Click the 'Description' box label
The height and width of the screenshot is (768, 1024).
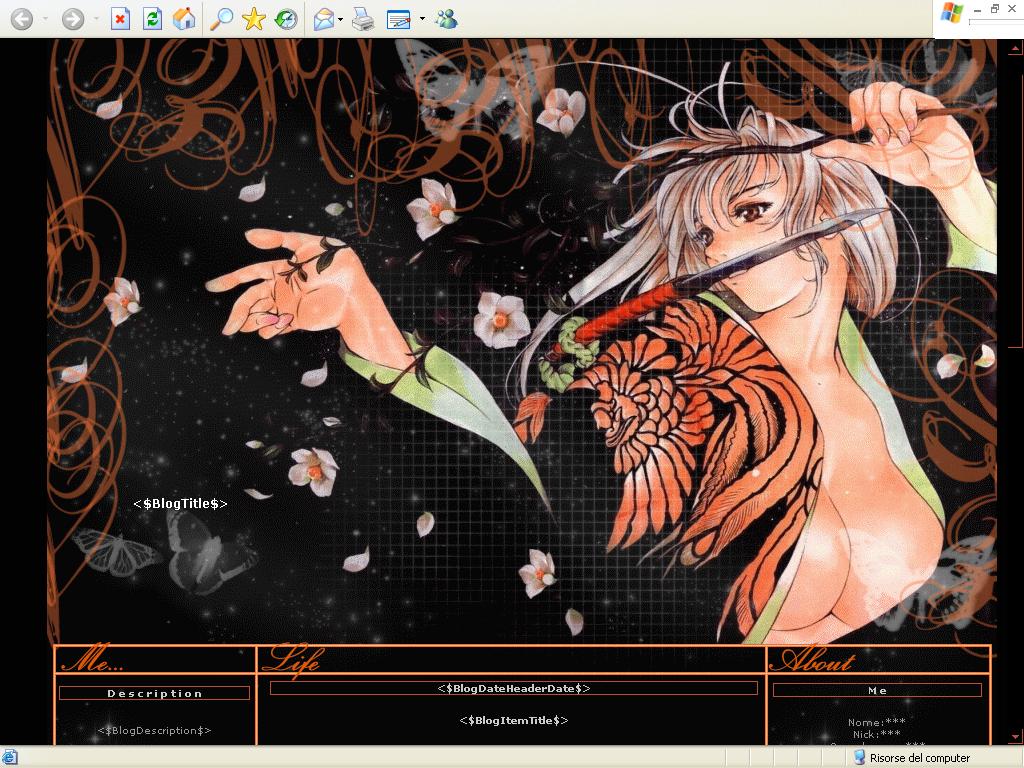(x=155, y=694)
